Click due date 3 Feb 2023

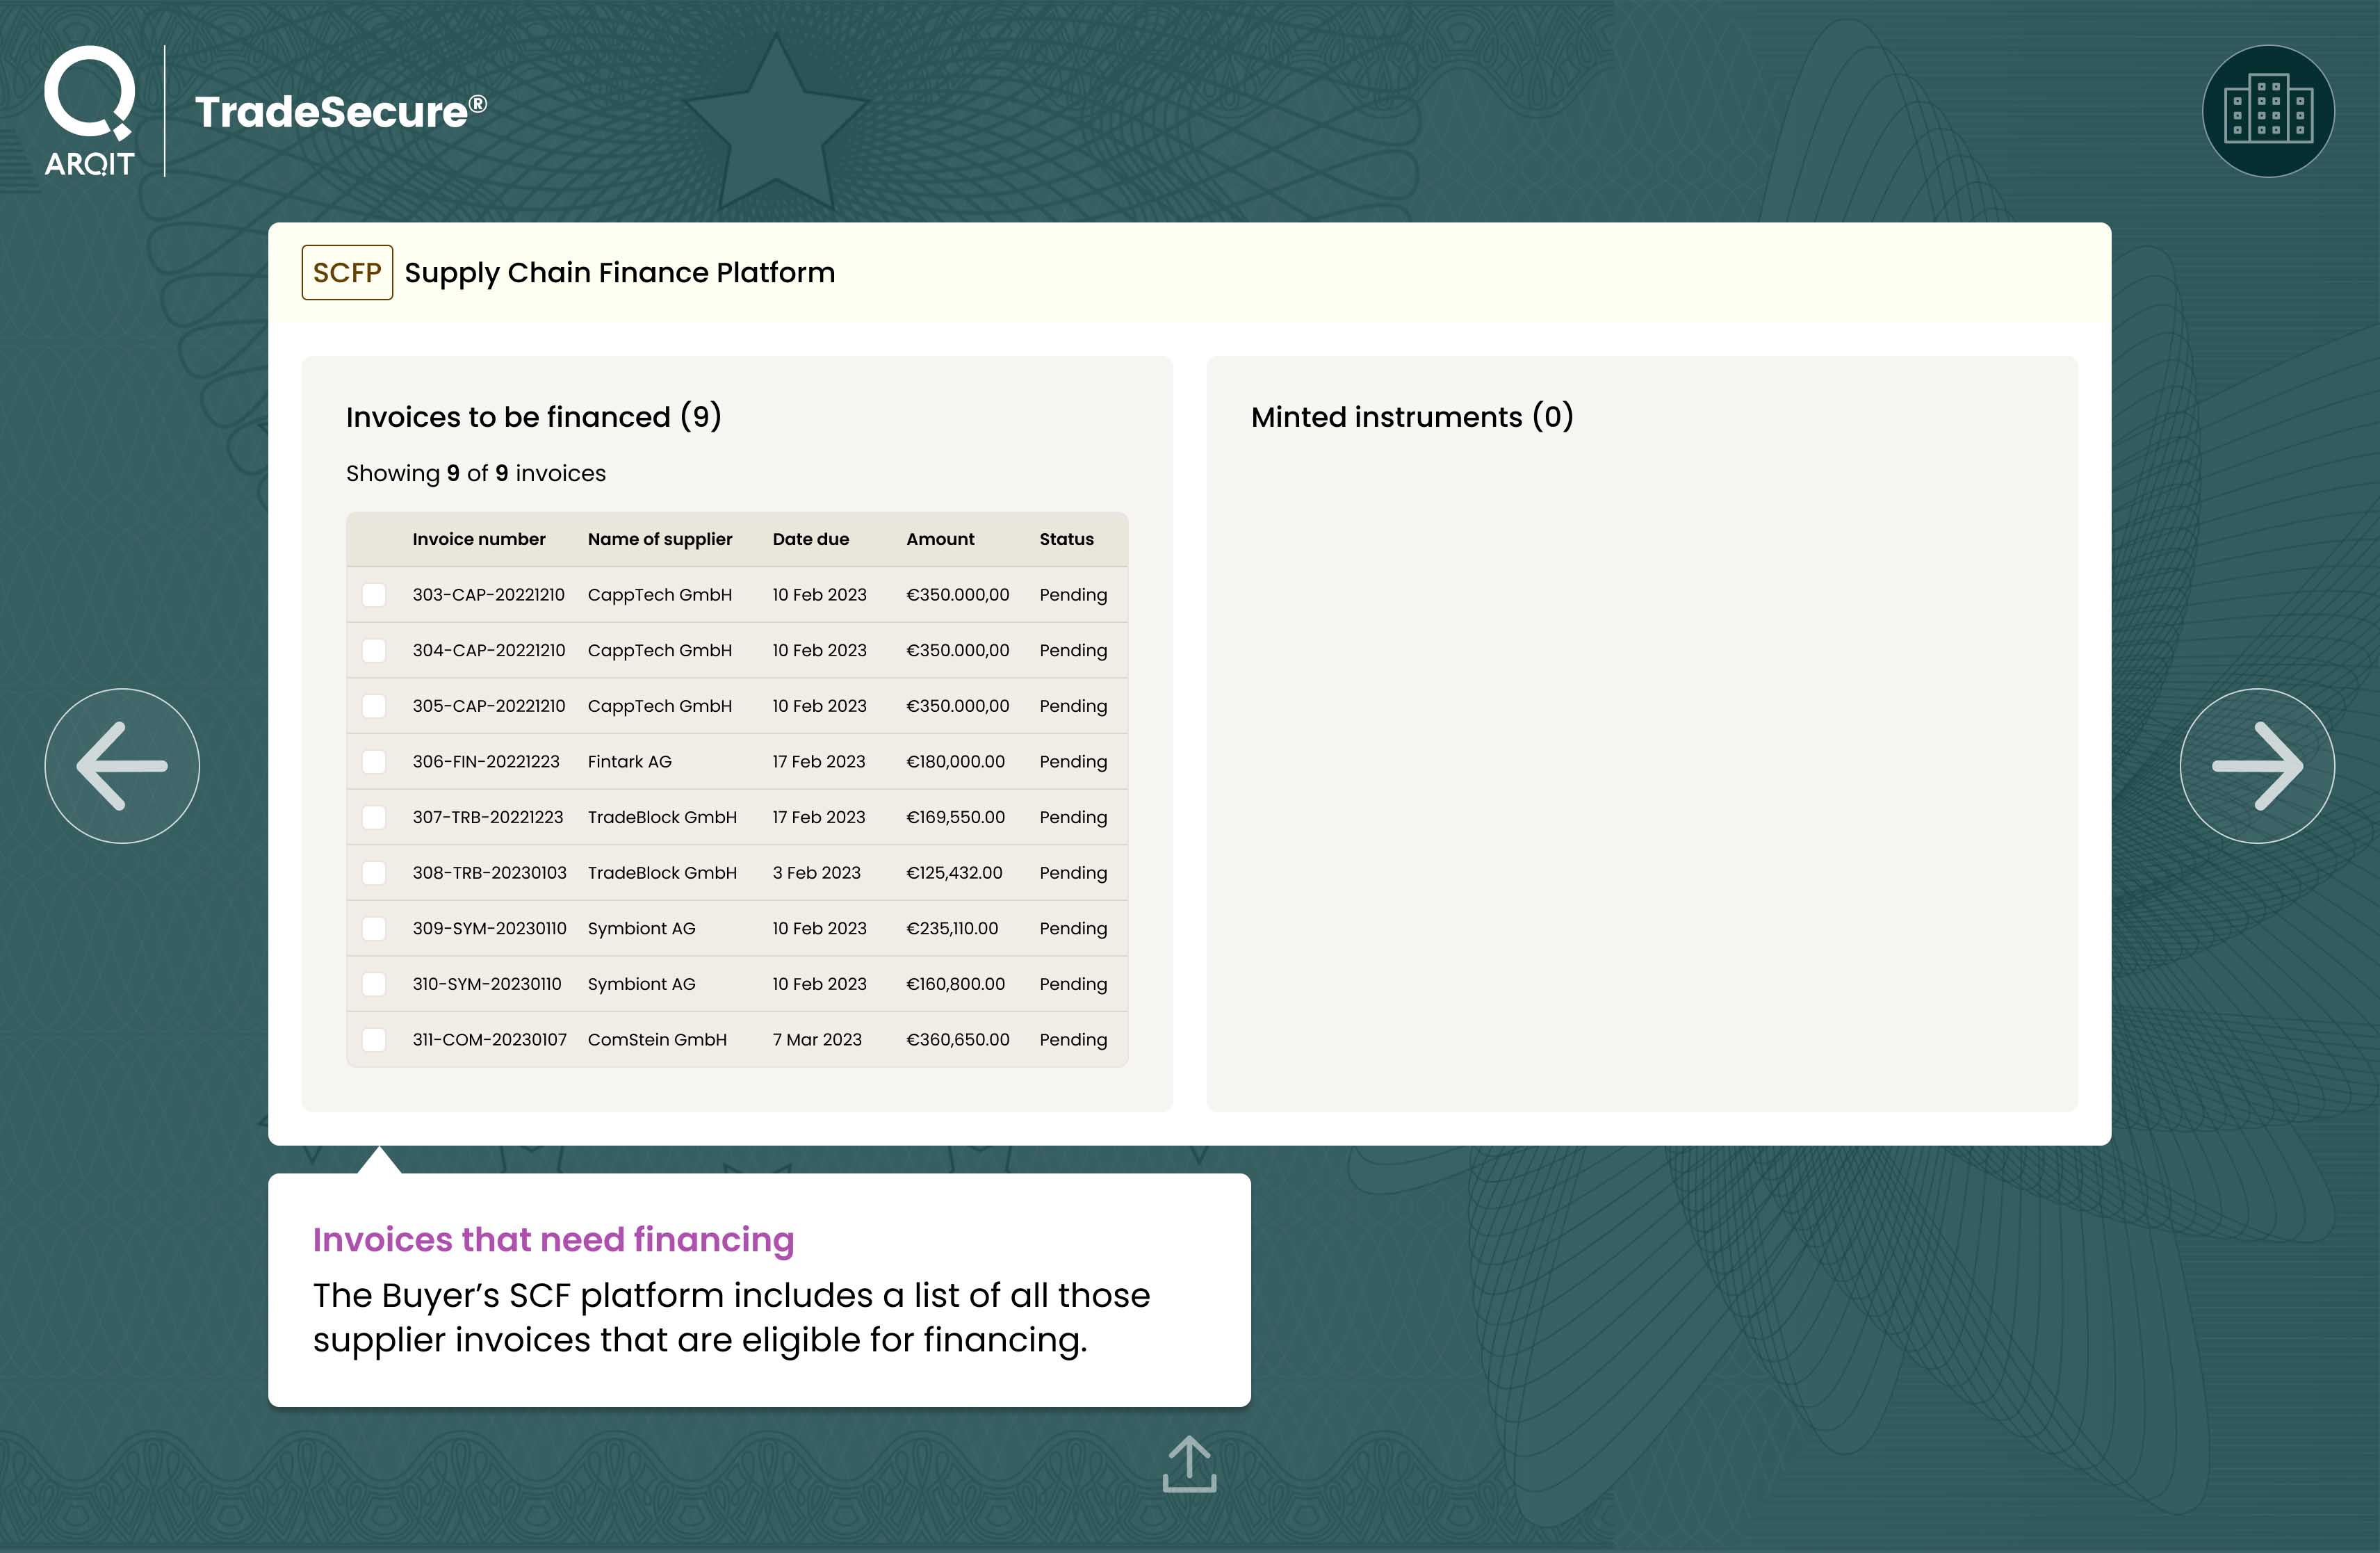point(816,873)
